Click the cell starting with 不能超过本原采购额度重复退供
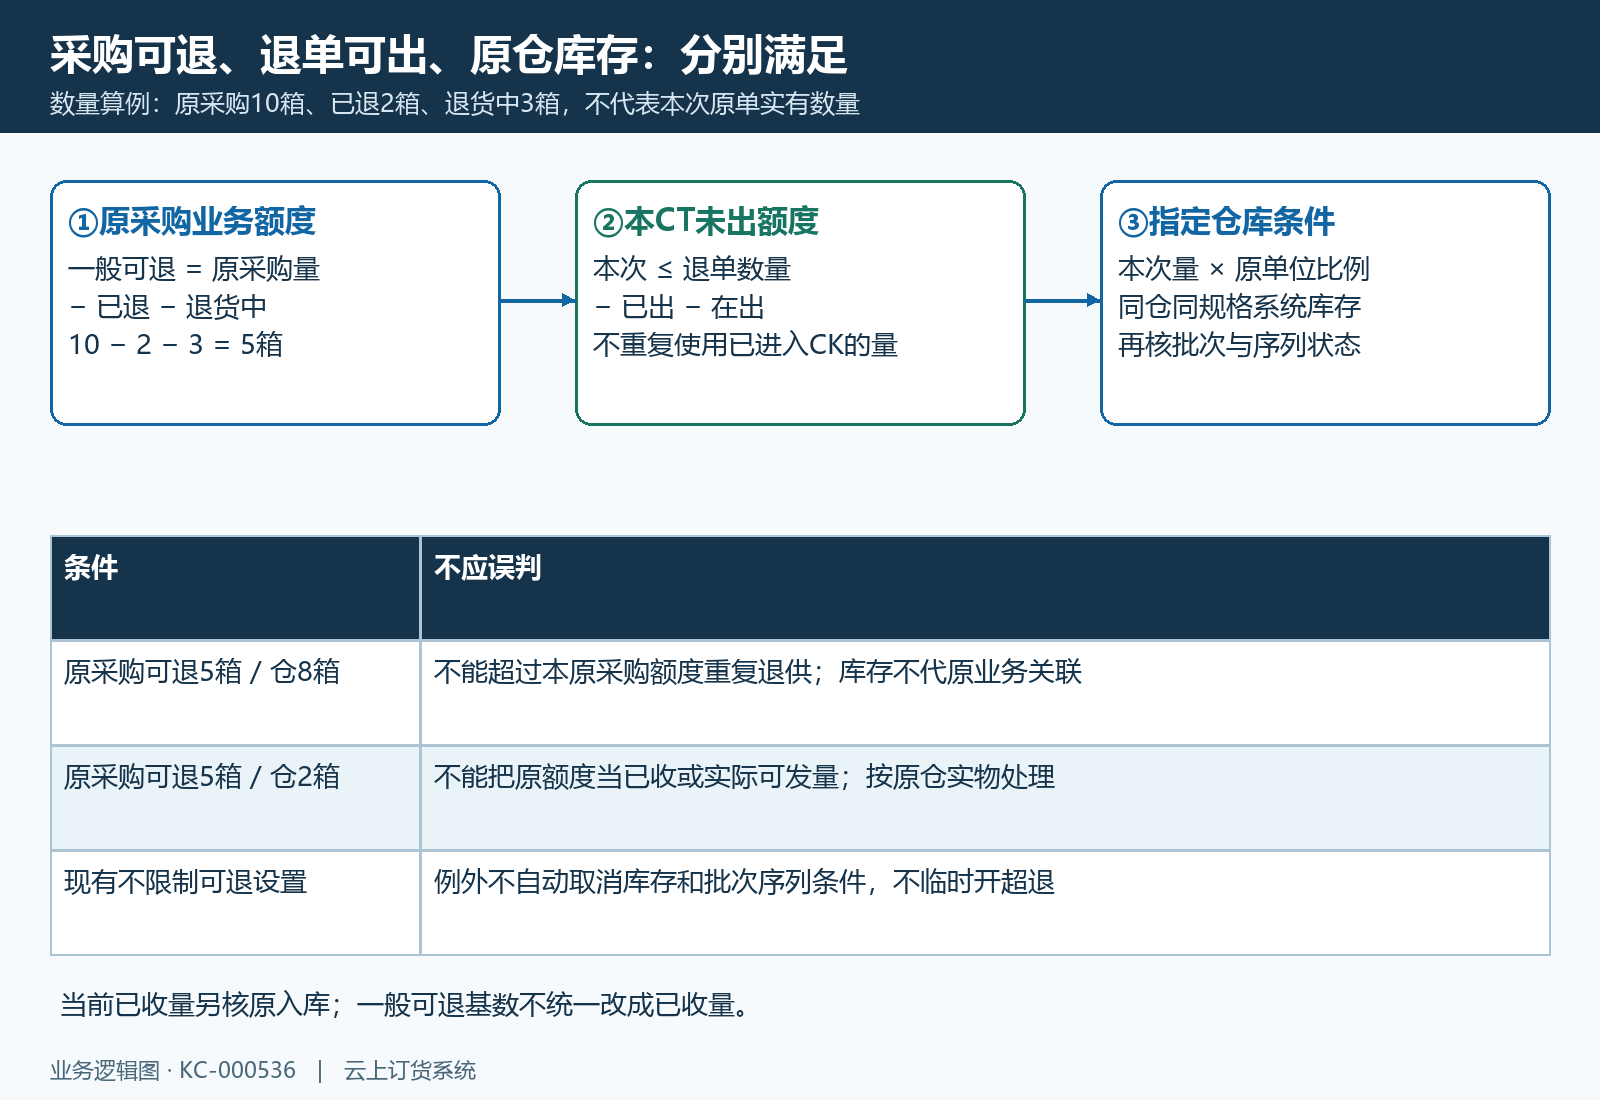1600x1100 pixels. 985,693
